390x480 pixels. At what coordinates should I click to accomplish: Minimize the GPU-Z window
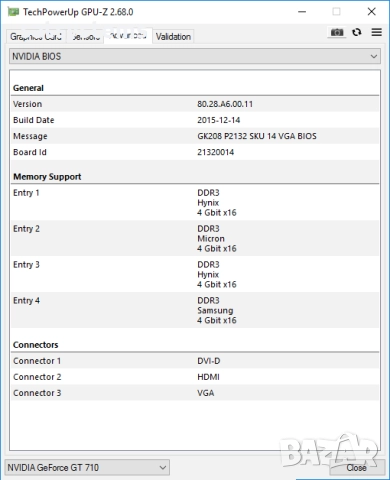[302, 12]
